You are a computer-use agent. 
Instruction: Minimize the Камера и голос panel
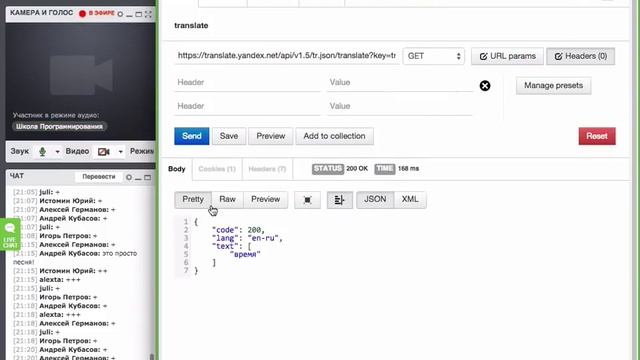point(129,15)
